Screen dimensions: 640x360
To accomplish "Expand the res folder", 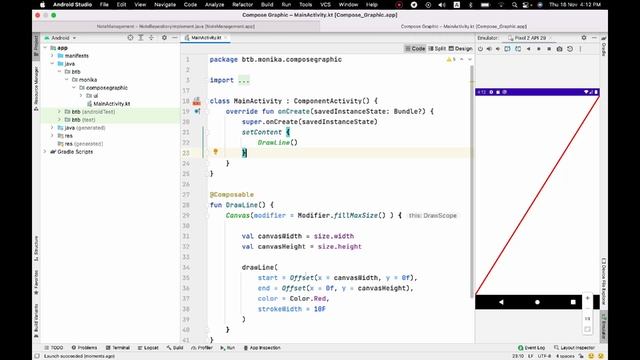I will coord(52,136).
